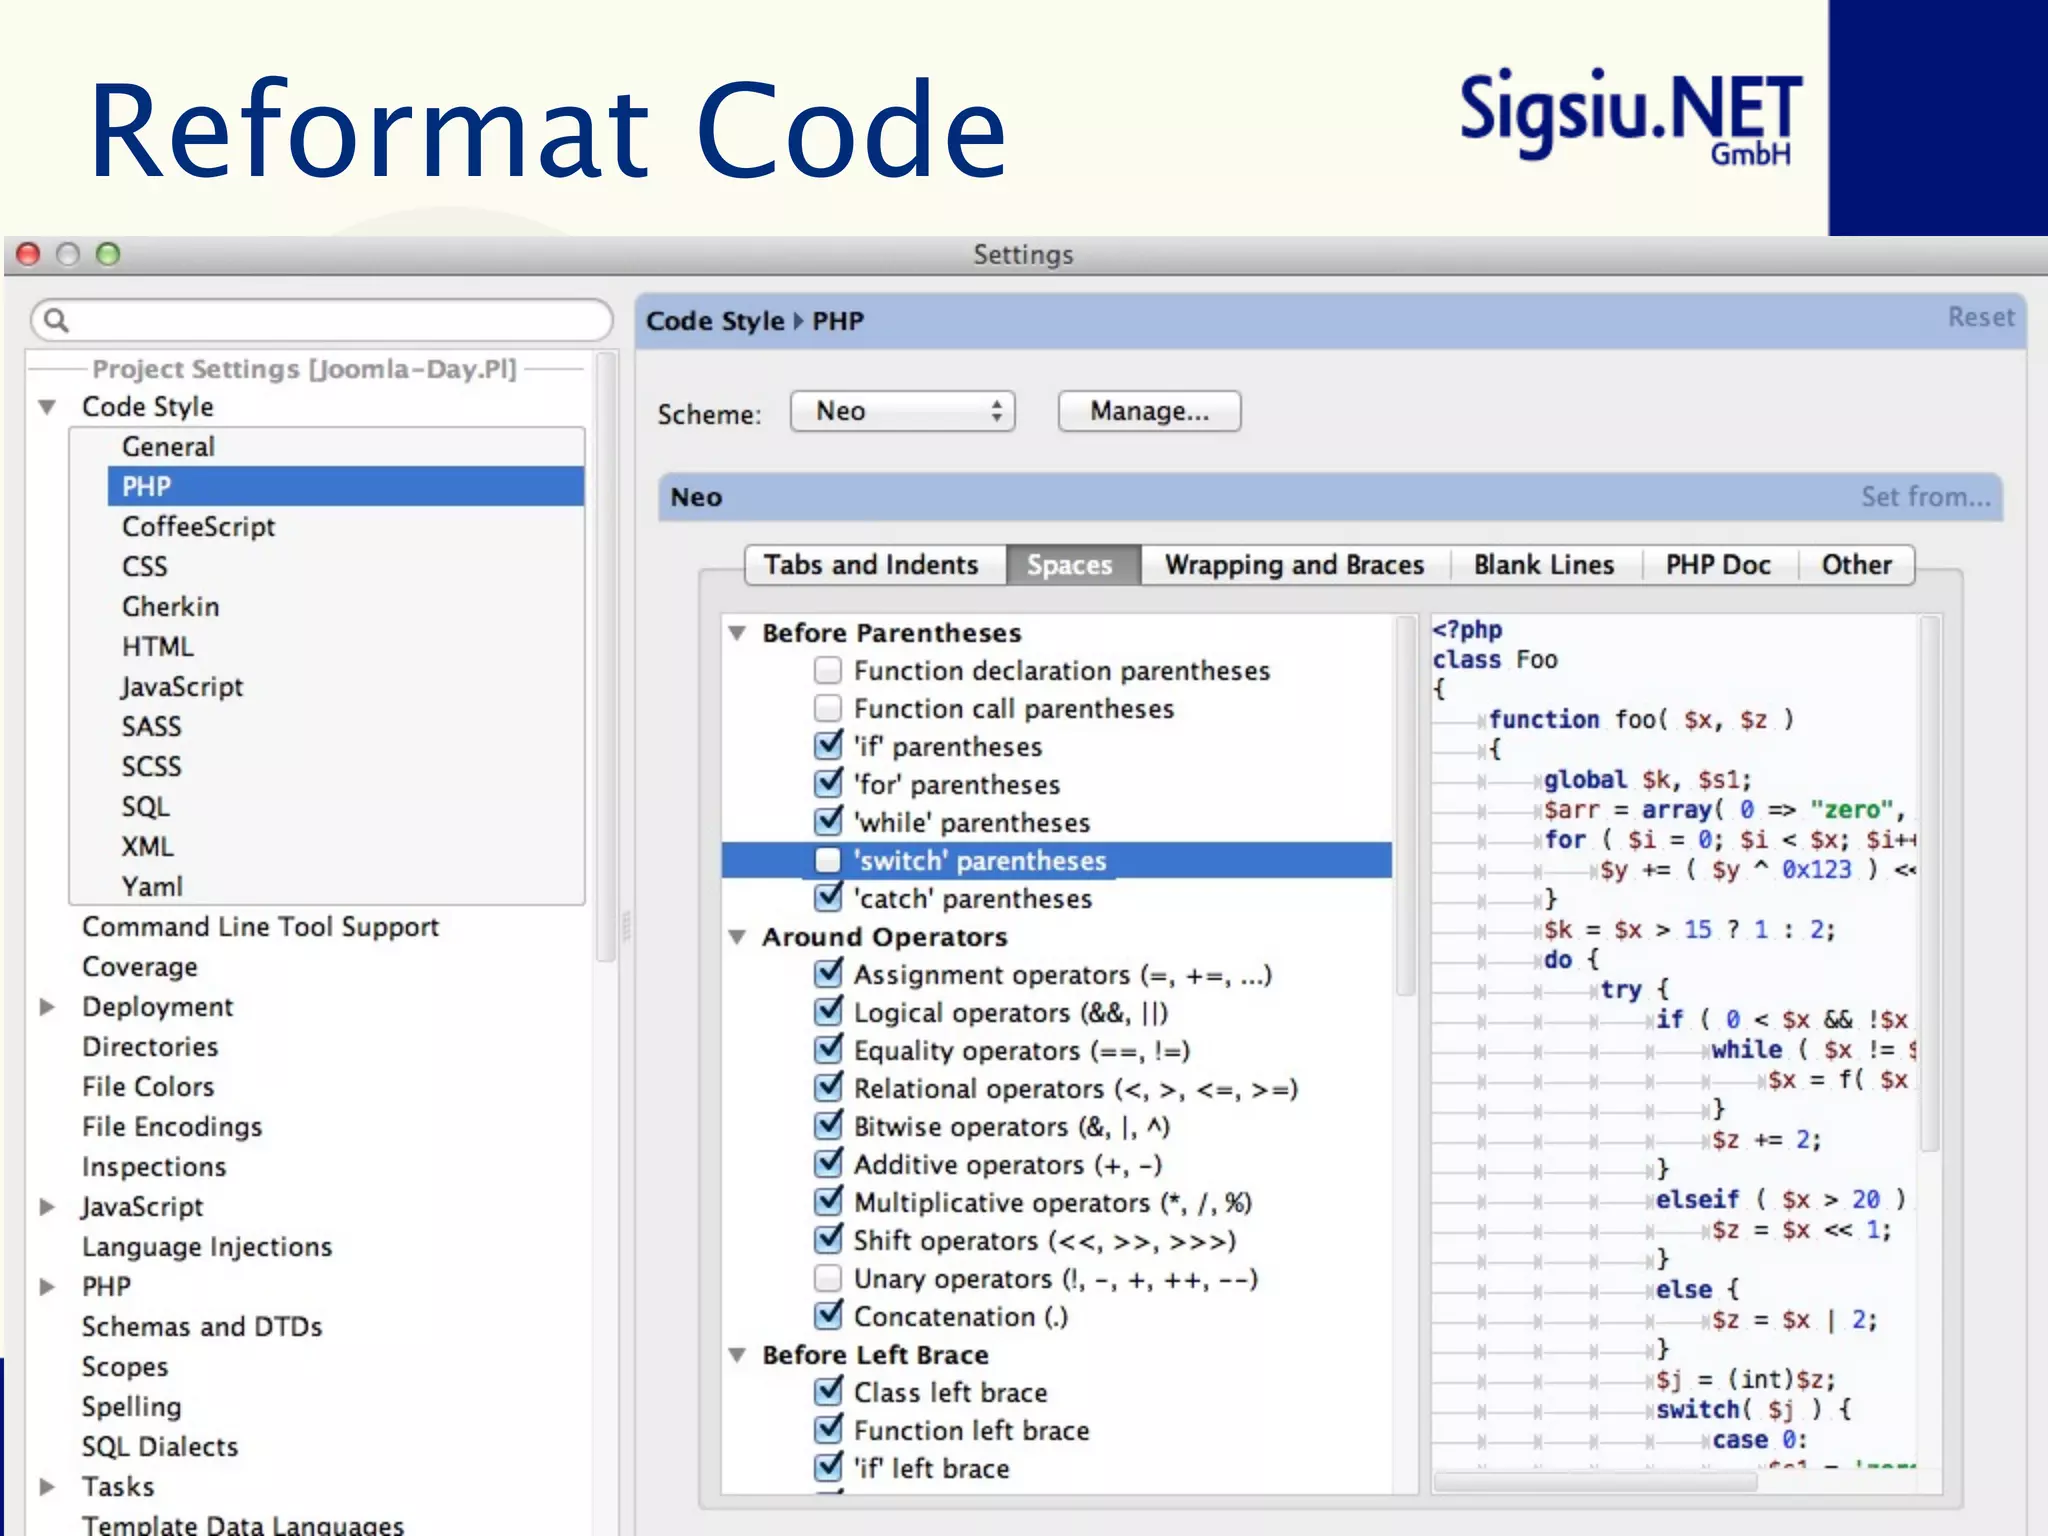Open the PHP Doc tab
Image resolution: width=2048 pixels, height=1536 pixels.
1718,565
